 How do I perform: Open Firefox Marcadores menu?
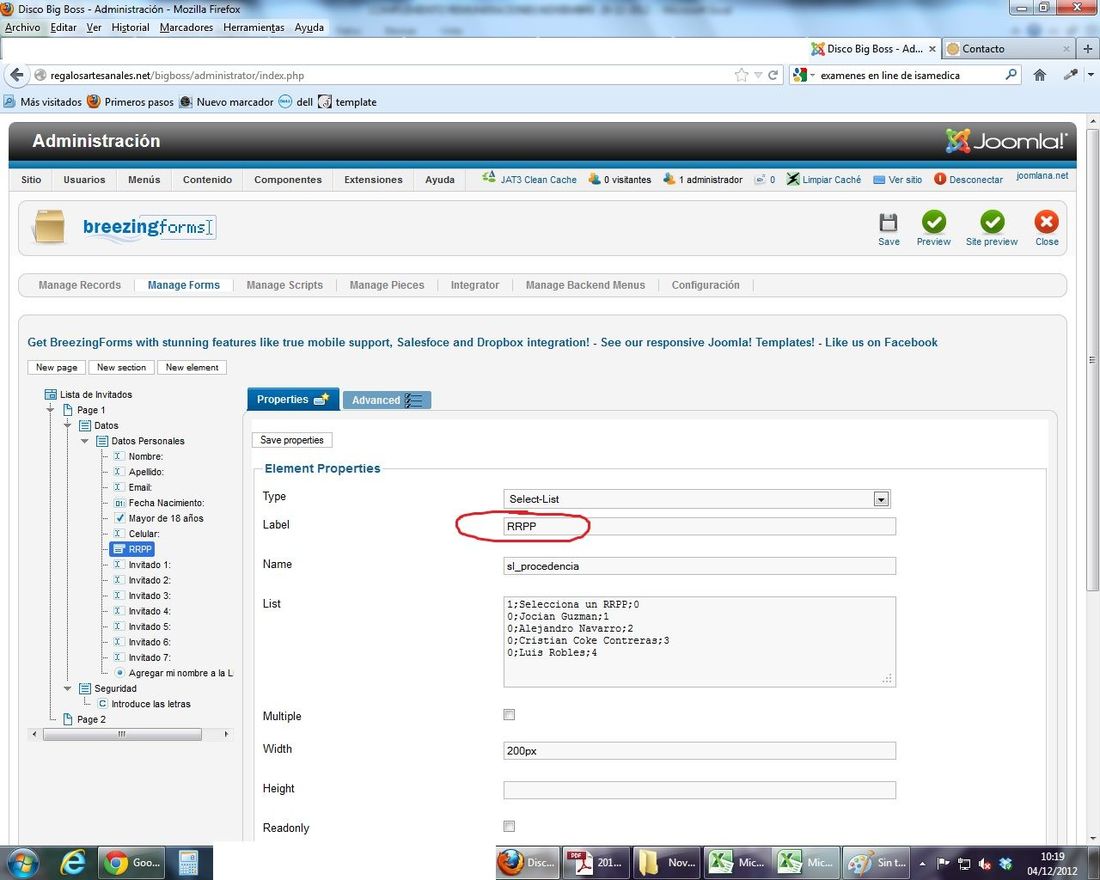tap(186, 27)
